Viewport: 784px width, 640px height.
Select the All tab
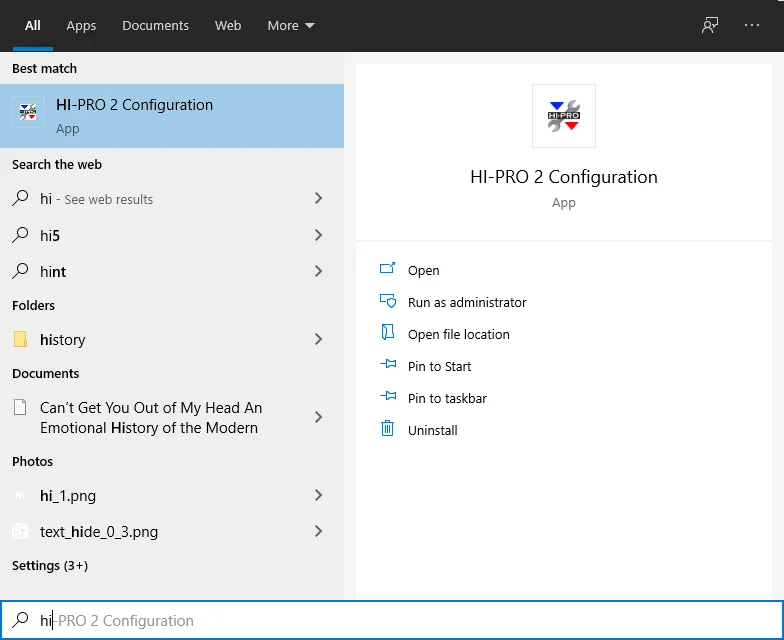coord(32,26)
